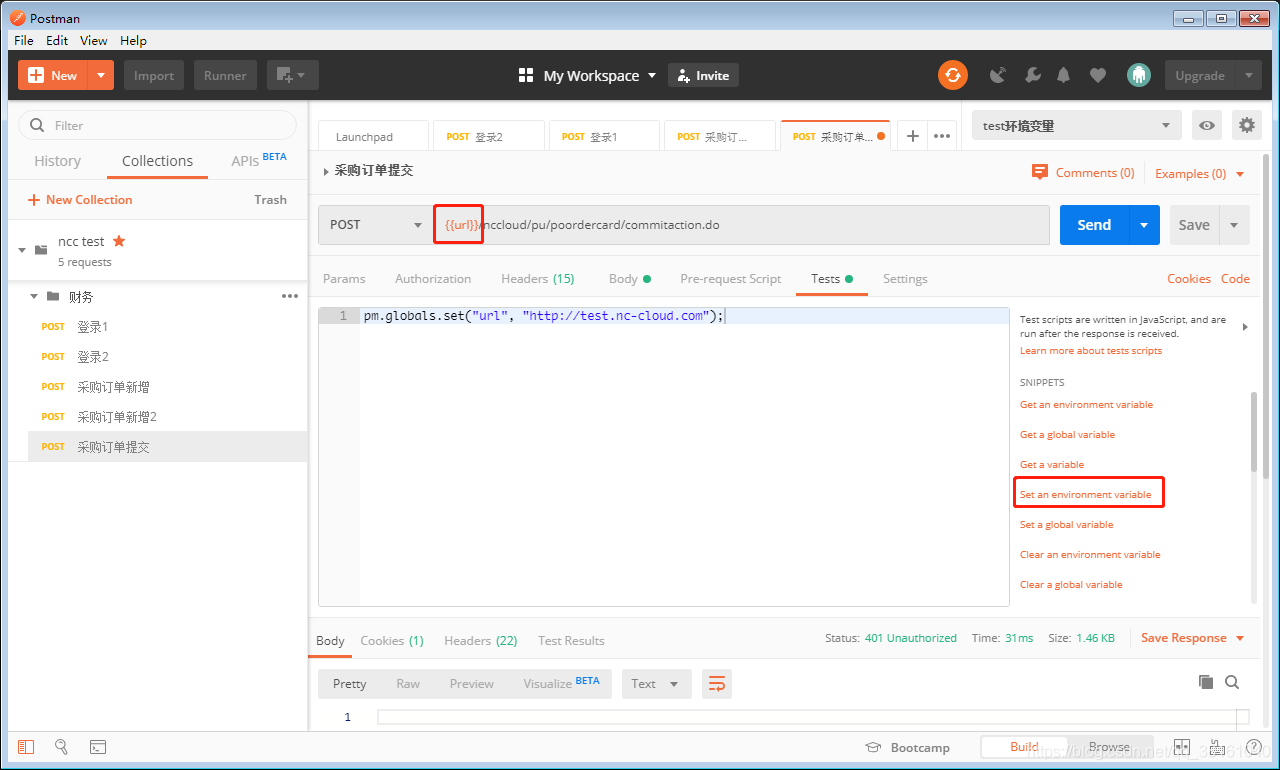1280x770 pixels.
Task: Expand Send button dropdown arrow
Action: pyautogui.click(x=1144, y=225)
